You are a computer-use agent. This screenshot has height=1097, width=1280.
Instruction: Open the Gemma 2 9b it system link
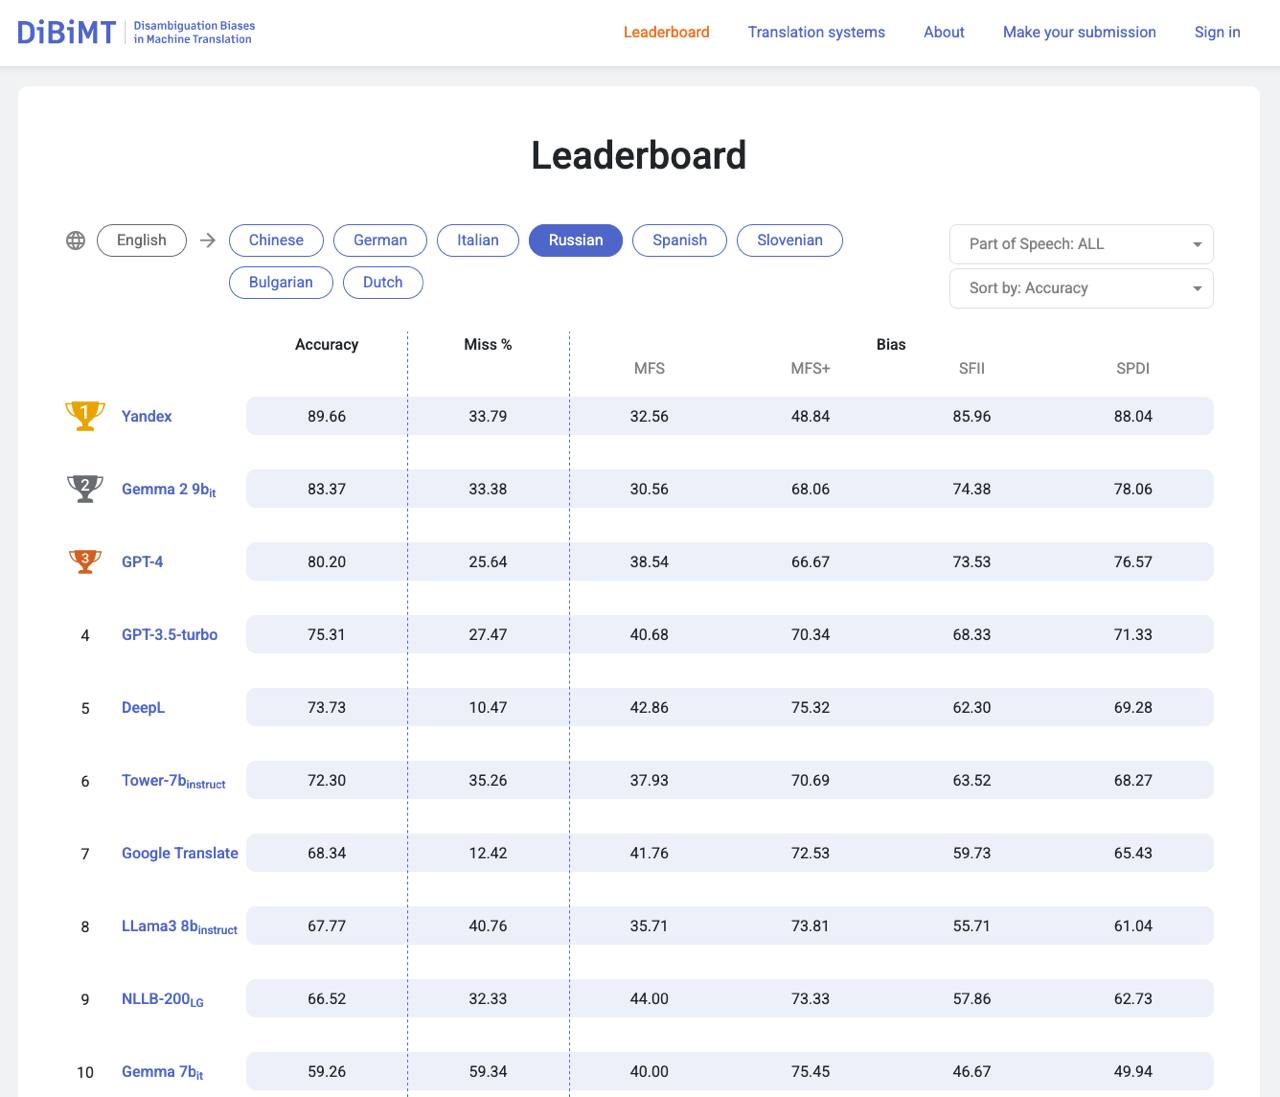click(169, 489)
